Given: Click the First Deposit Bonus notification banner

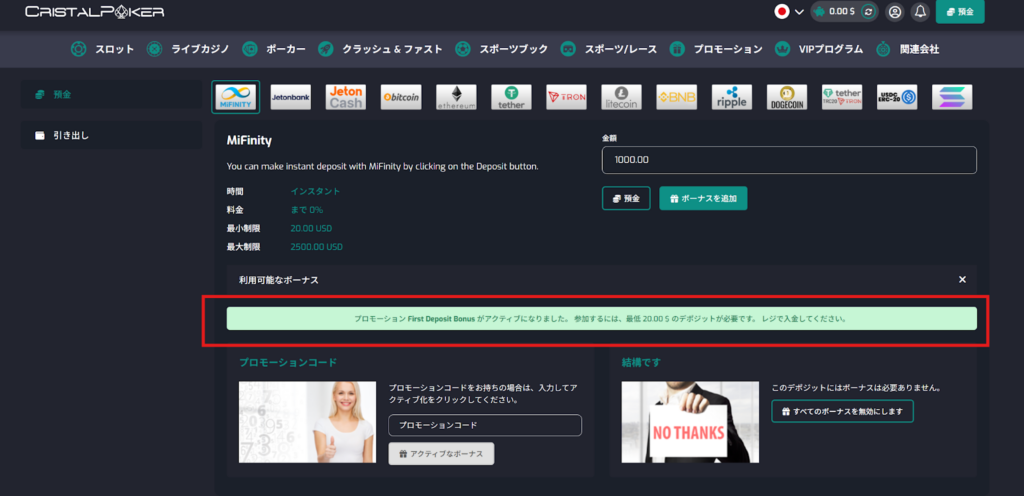Looking at the screenshot, I should (601, 318).
